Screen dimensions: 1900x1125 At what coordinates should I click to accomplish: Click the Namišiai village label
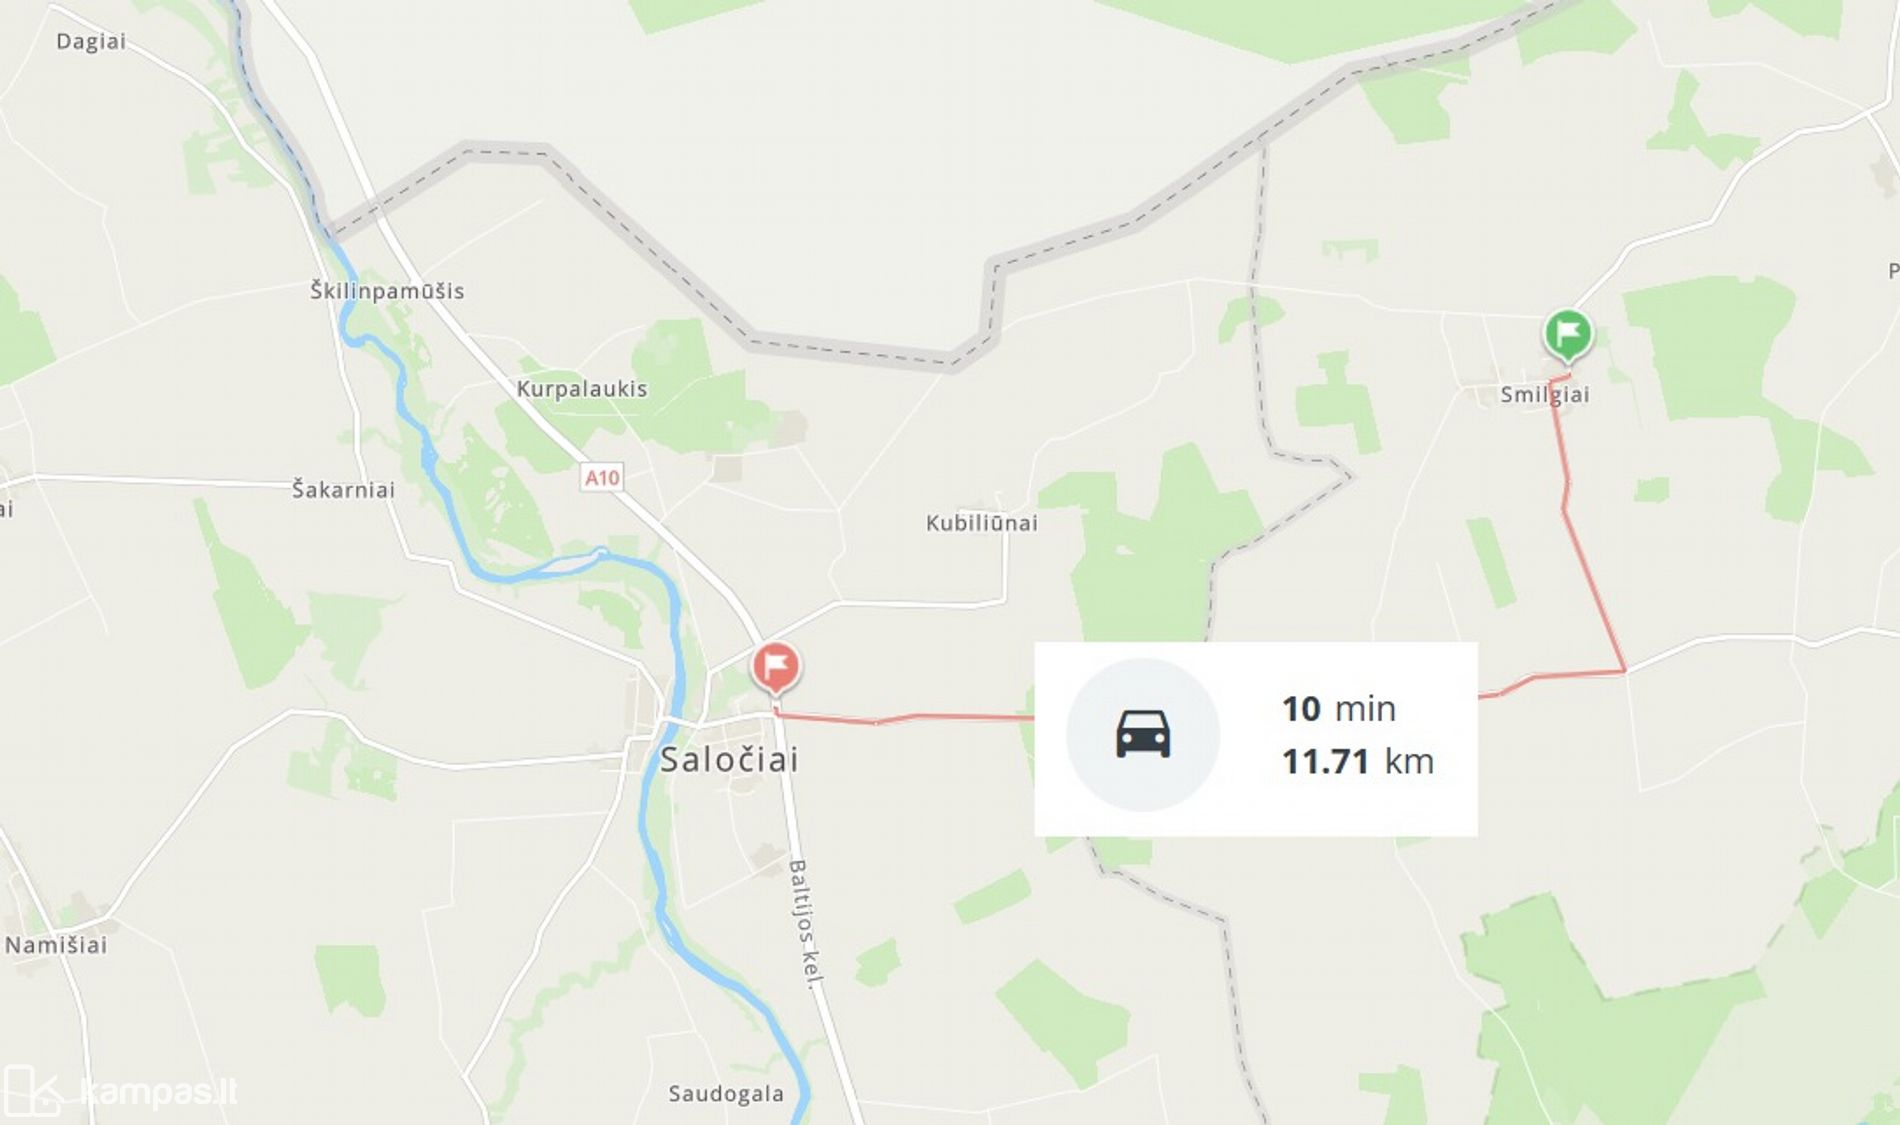(x=56, y=945)
